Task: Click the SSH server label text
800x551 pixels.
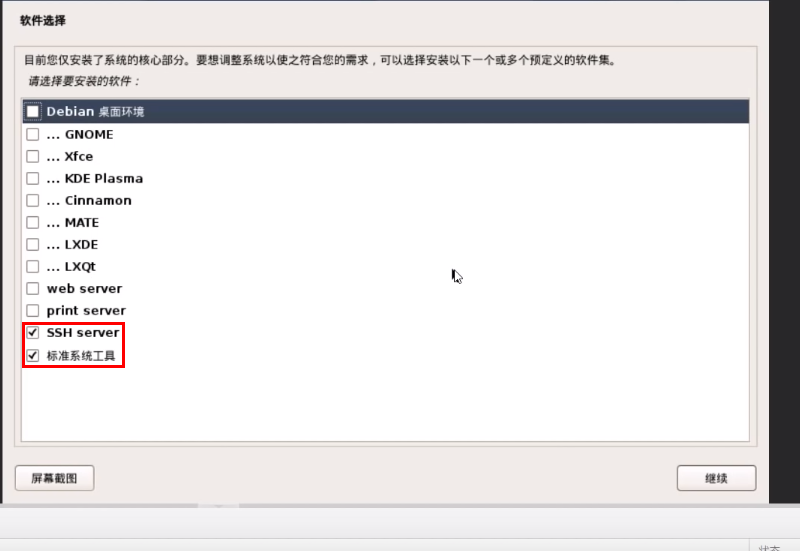Action: click(x=83, y=333)
